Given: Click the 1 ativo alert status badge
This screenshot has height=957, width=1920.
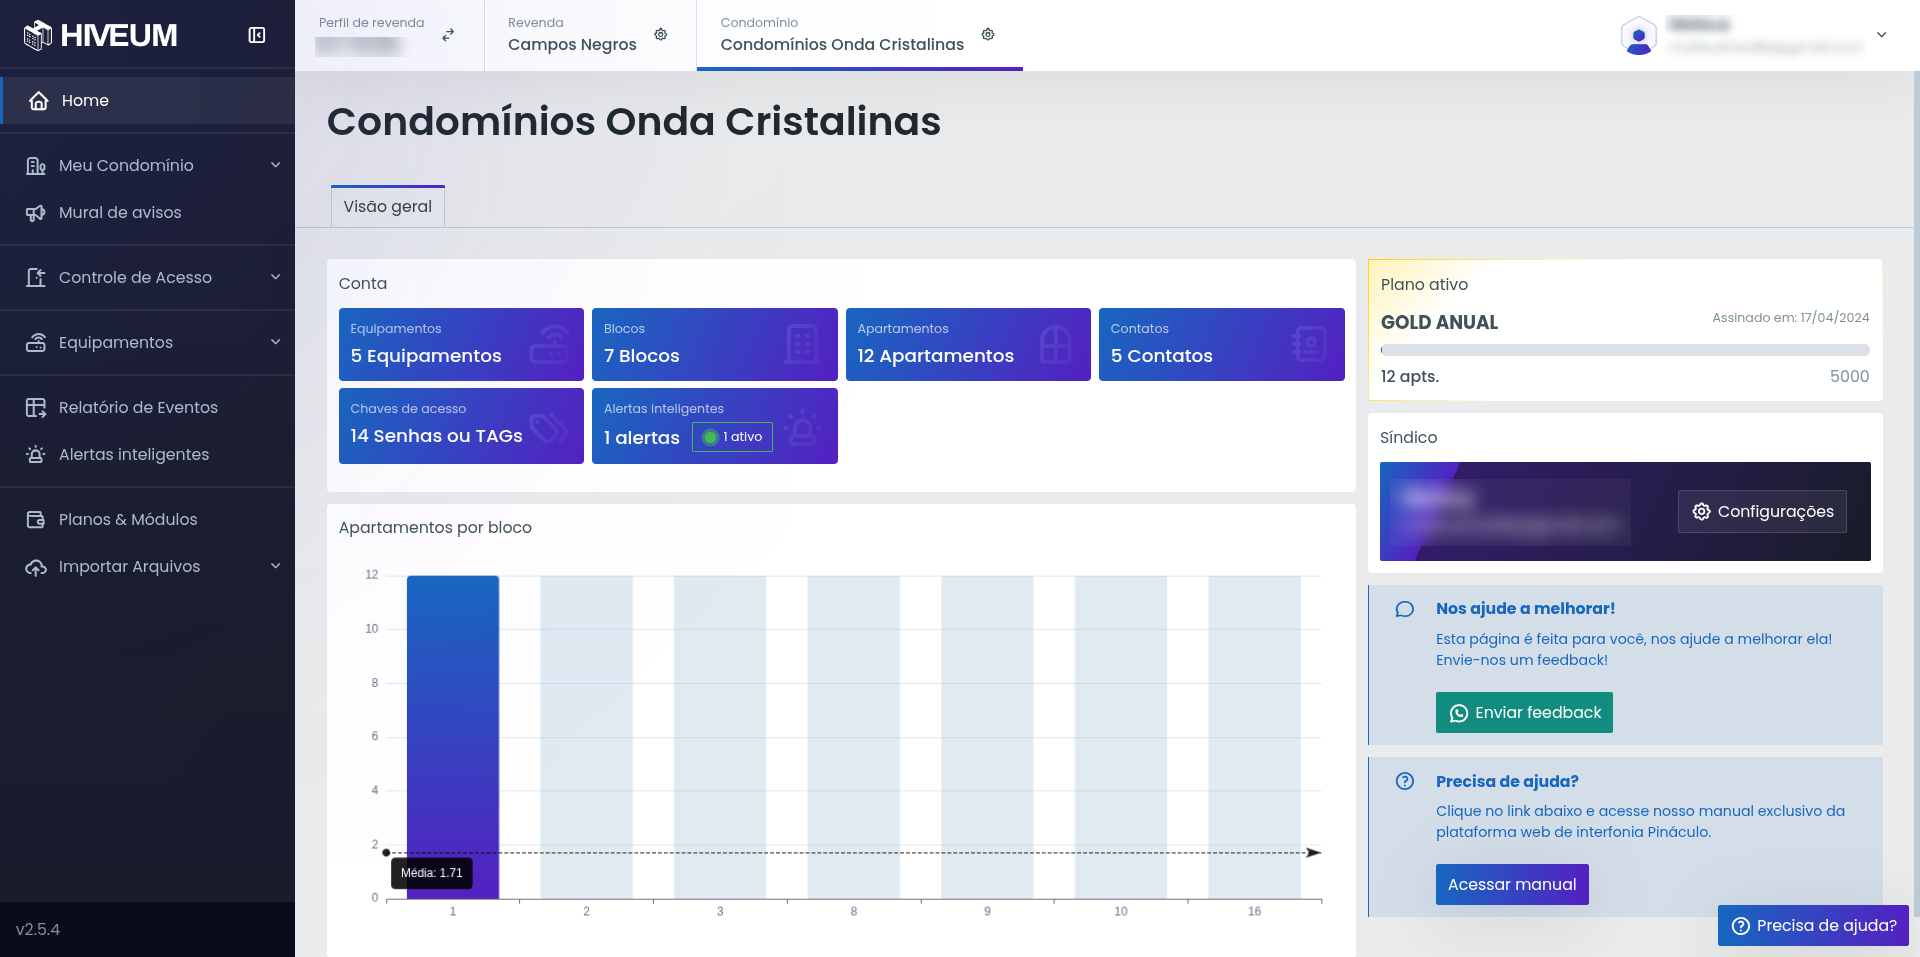Looking at the screenshot, I should pos(732,437).
